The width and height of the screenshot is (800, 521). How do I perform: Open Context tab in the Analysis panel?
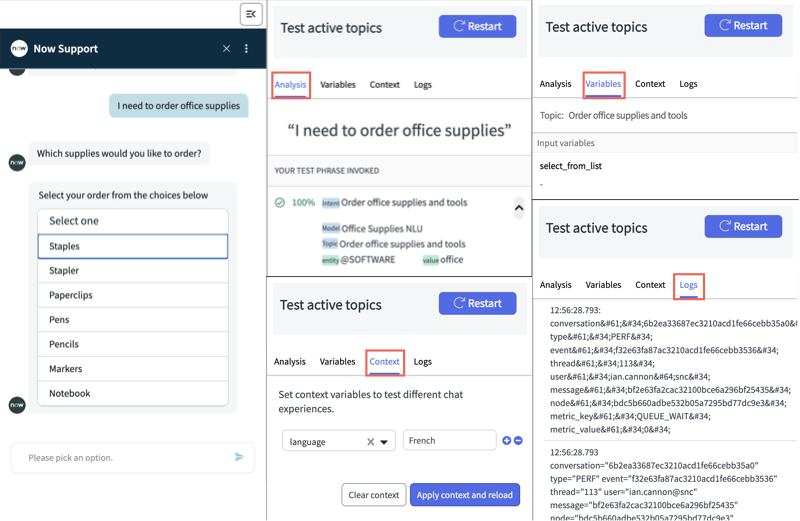coord(385,85)
